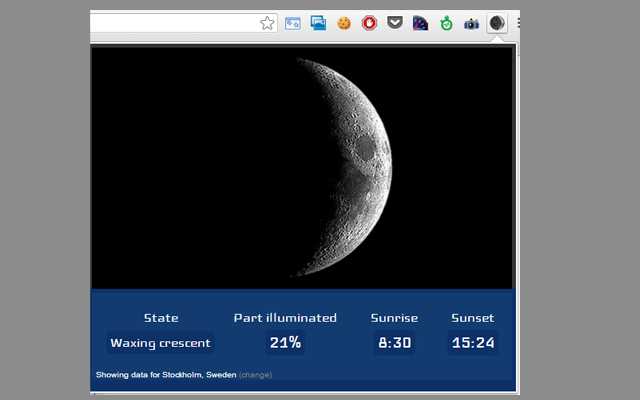The image size is (640, 400).
Task: Save page with the Pocket extension icon
Action: click(x=395, y=22)
